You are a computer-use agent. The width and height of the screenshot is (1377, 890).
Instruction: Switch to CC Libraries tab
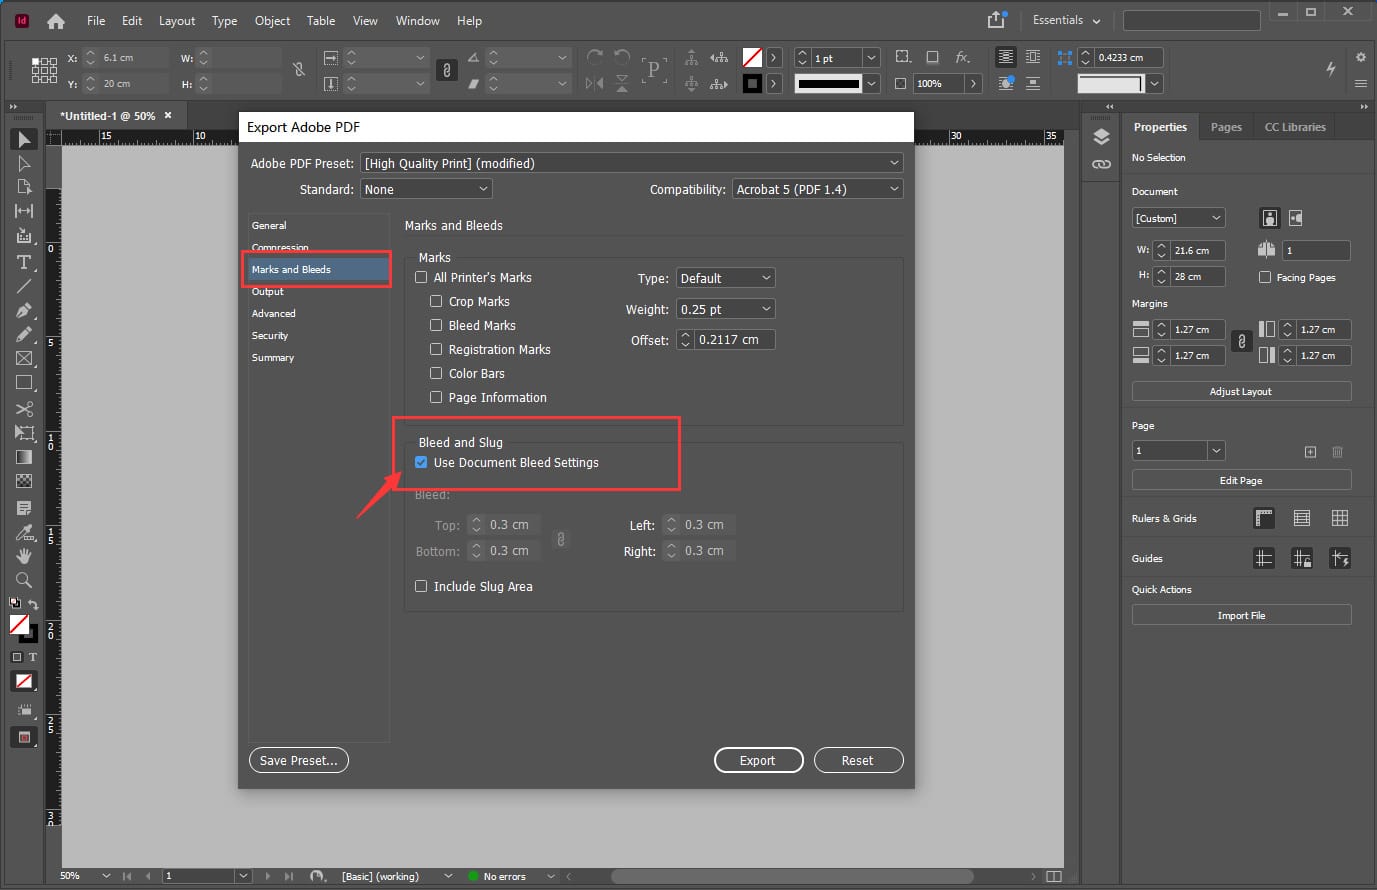coord(1295,127)
